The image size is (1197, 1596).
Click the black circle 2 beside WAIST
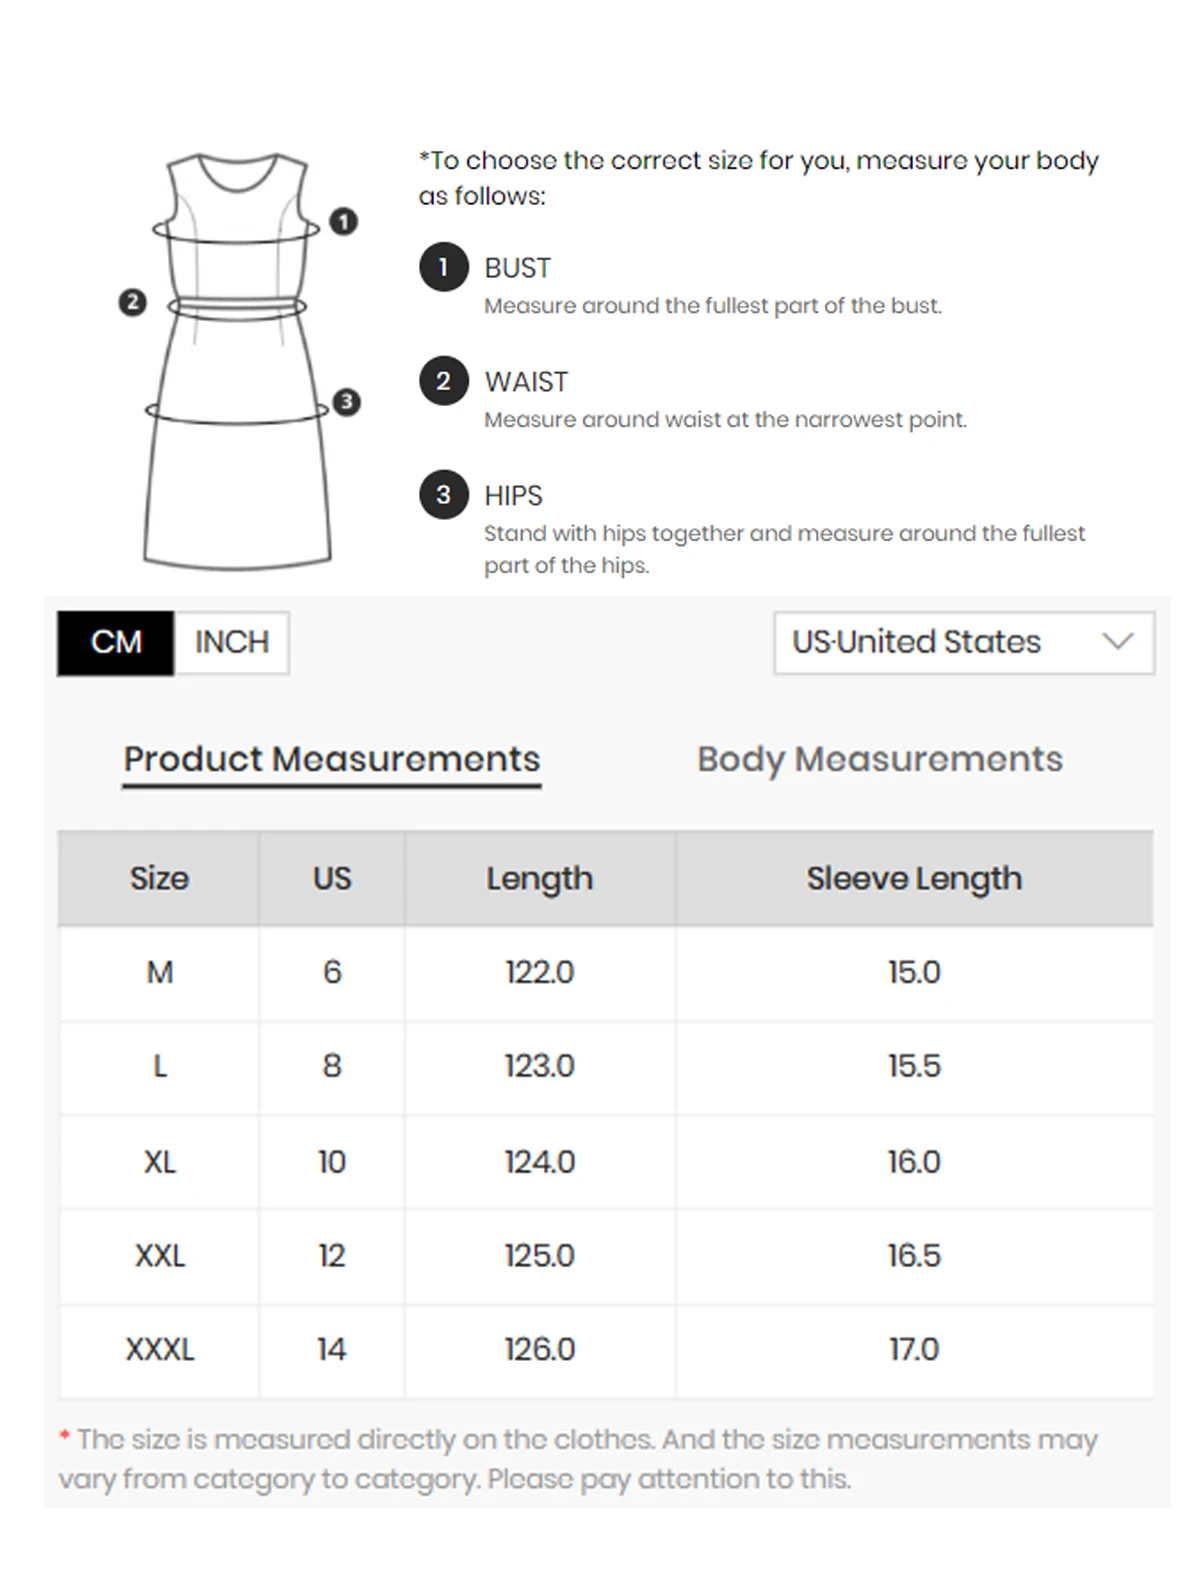[x=443, y=381]
